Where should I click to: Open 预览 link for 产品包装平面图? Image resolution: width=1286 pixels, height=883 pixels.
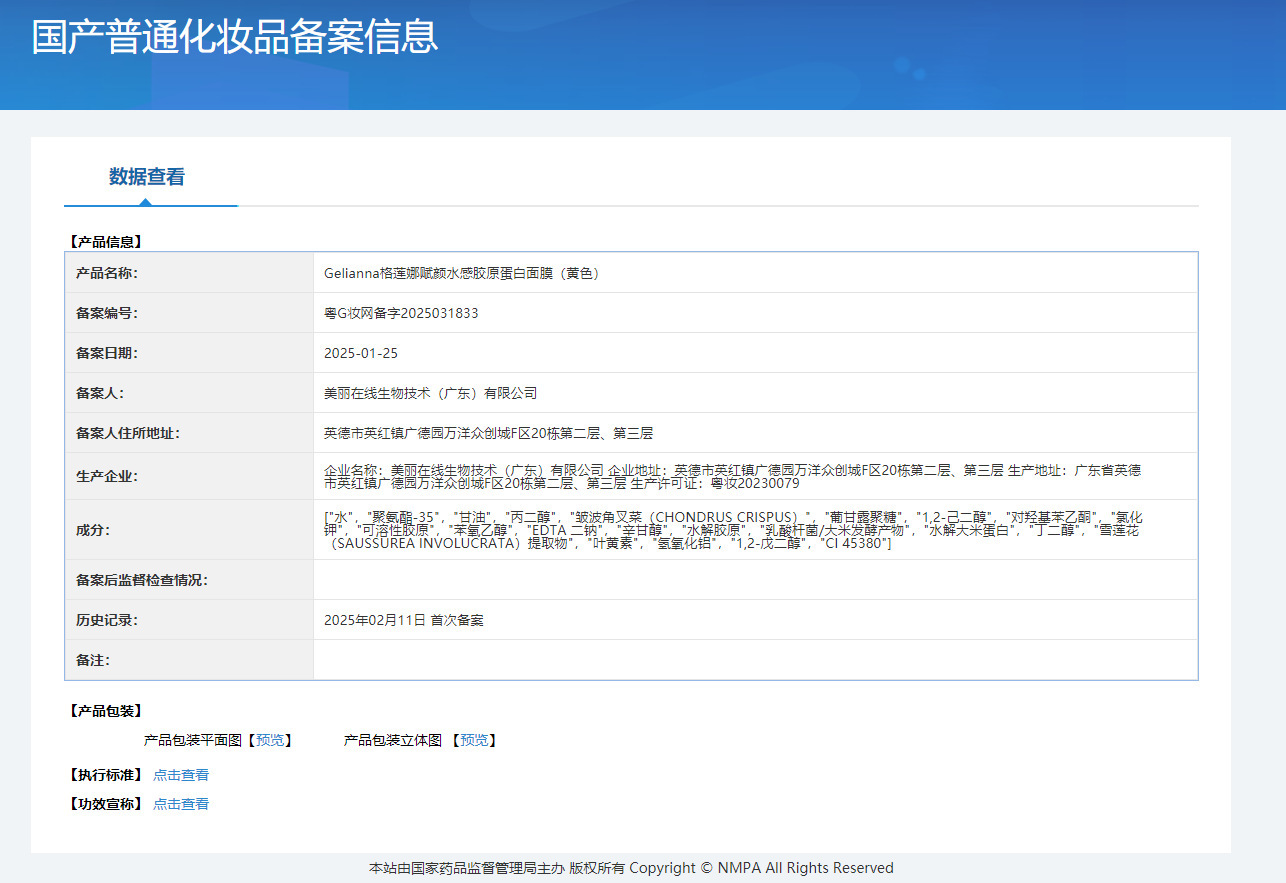[270, 740]
